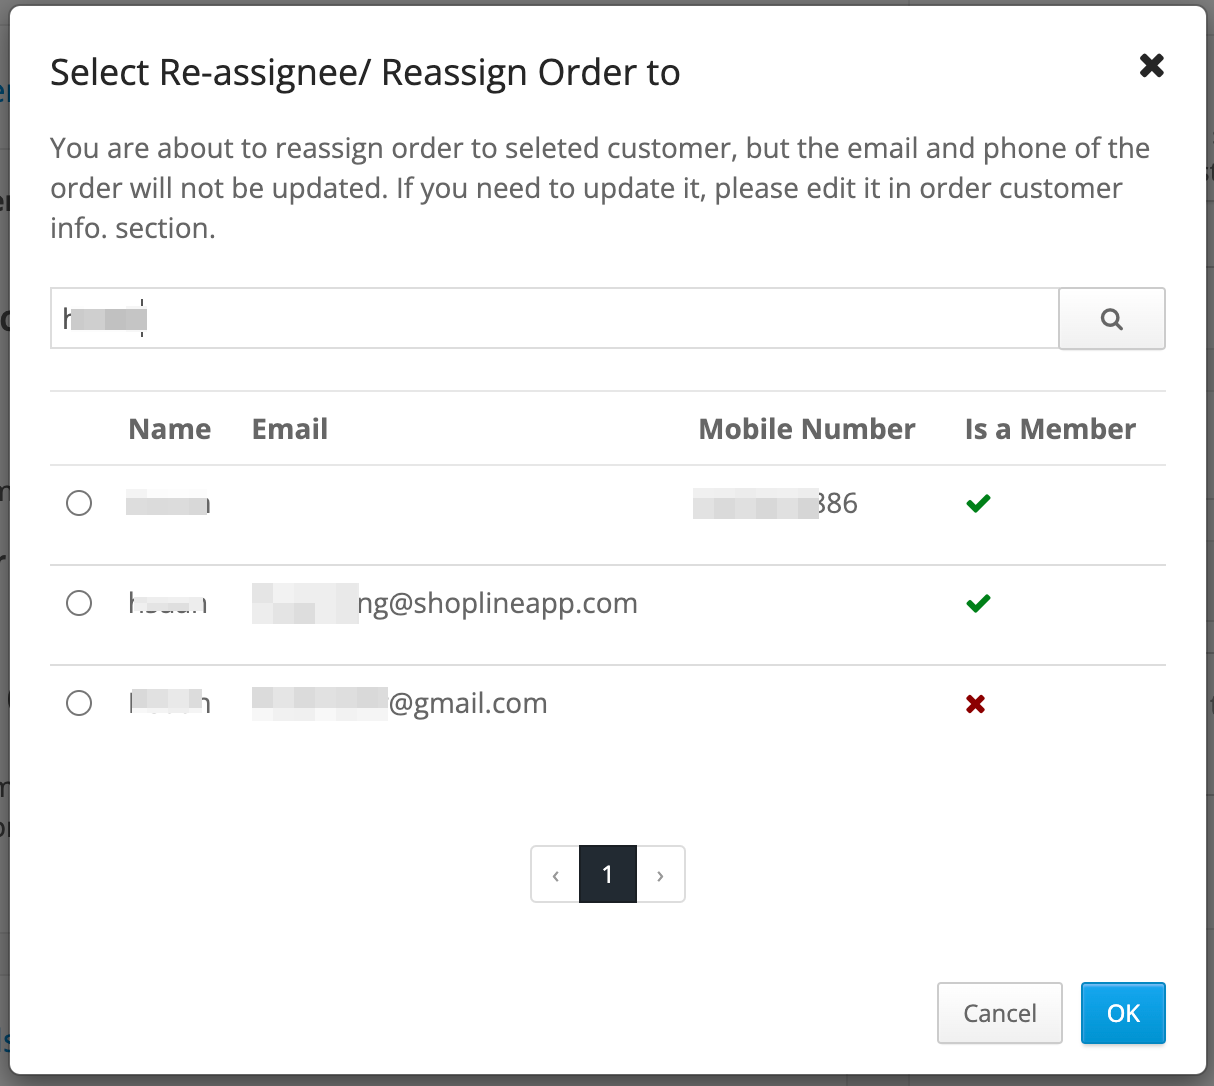Close the reassign order dialog

[1152, 66]
